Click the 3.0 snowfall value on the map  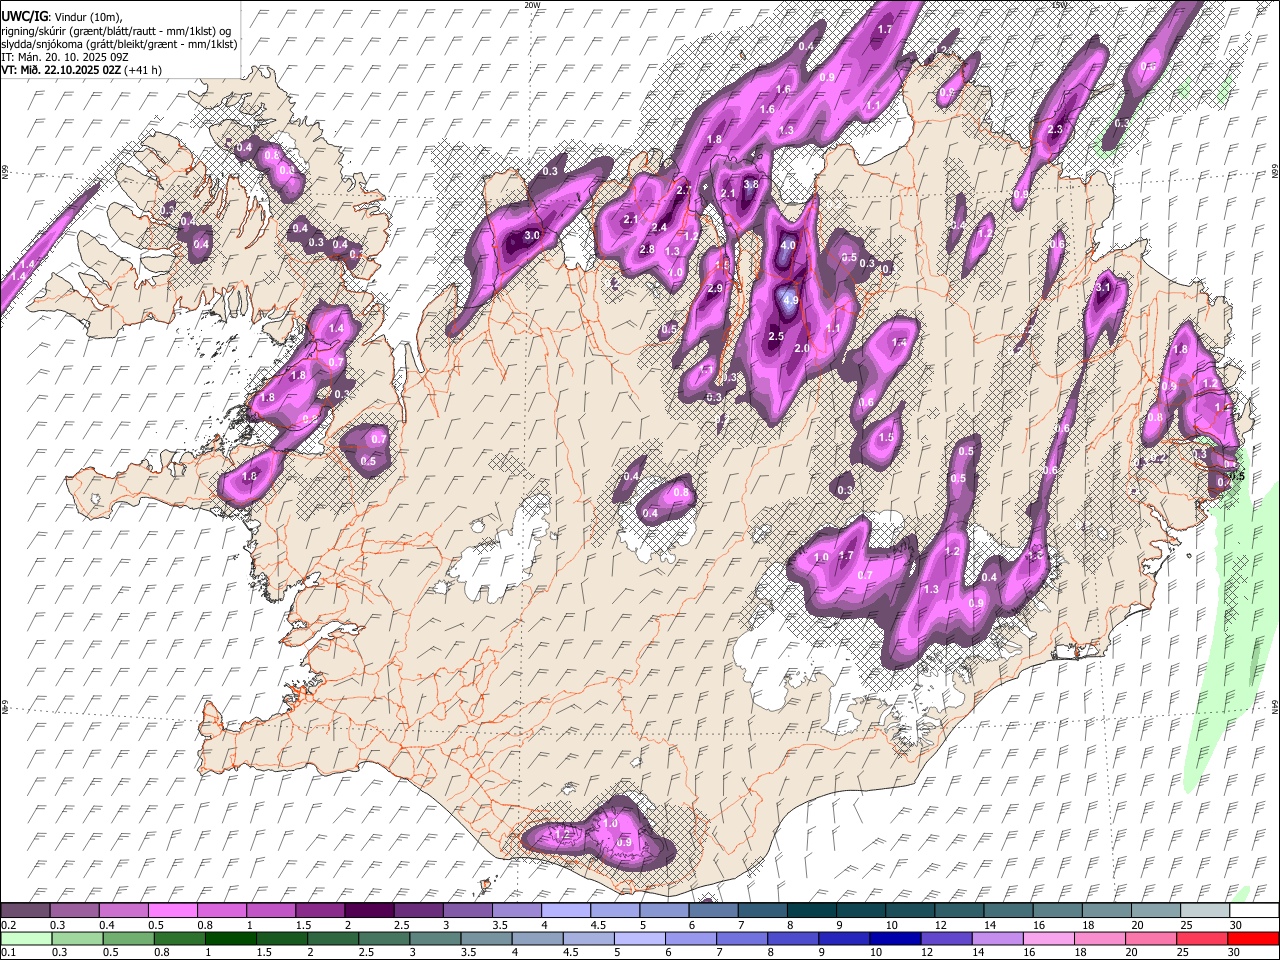(532, 236)
